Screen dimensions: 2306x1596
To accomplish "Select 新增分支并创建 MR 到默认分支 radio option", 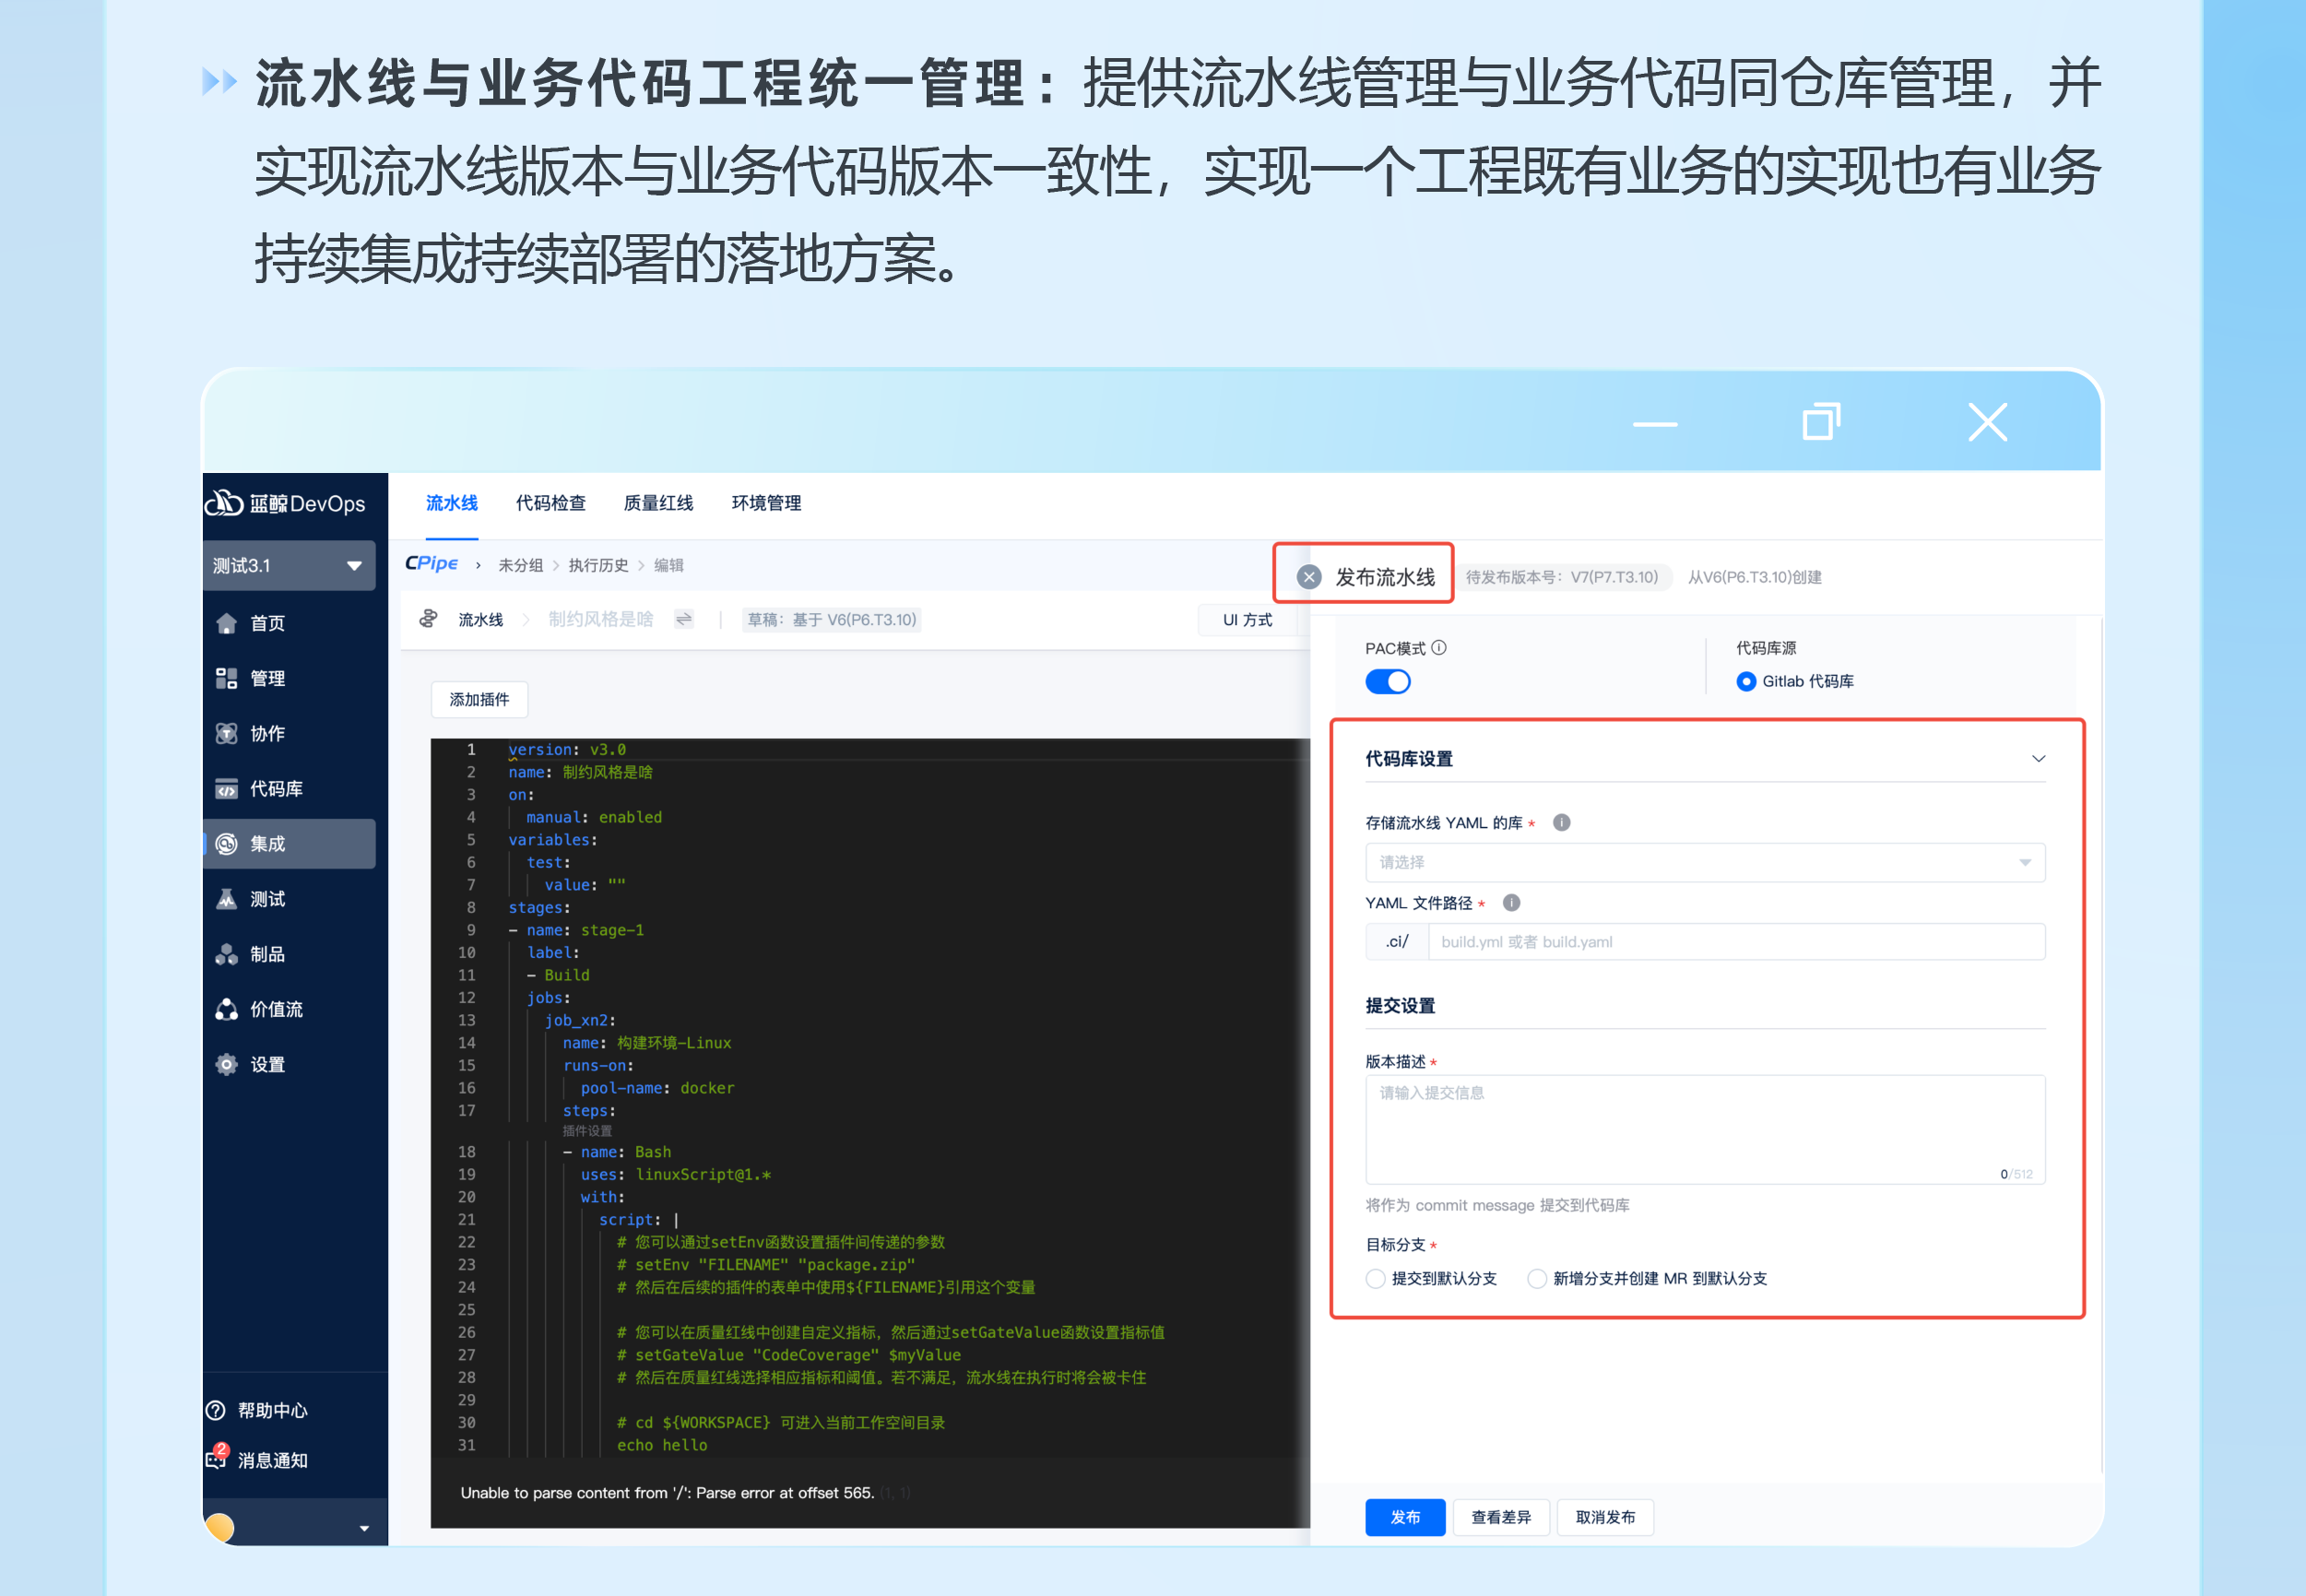I will click(x=1537, y=1278).
